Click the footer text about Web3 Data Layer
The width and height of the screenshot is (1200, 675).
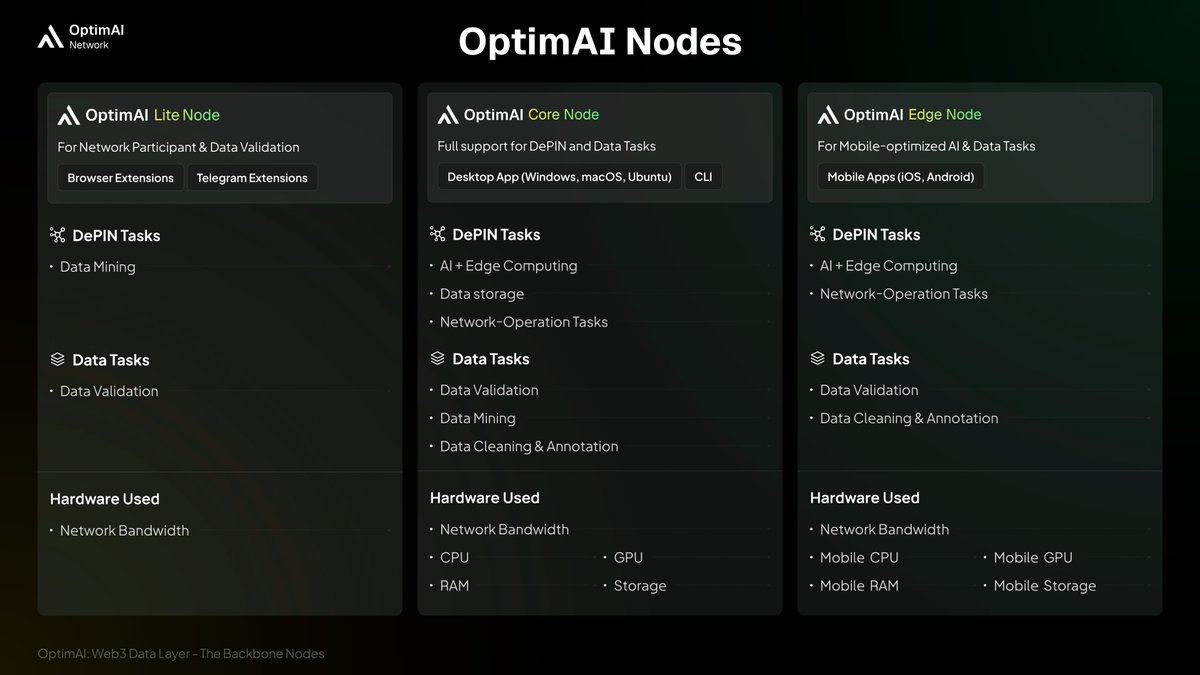pyautogui.click(x=181, y=653)
